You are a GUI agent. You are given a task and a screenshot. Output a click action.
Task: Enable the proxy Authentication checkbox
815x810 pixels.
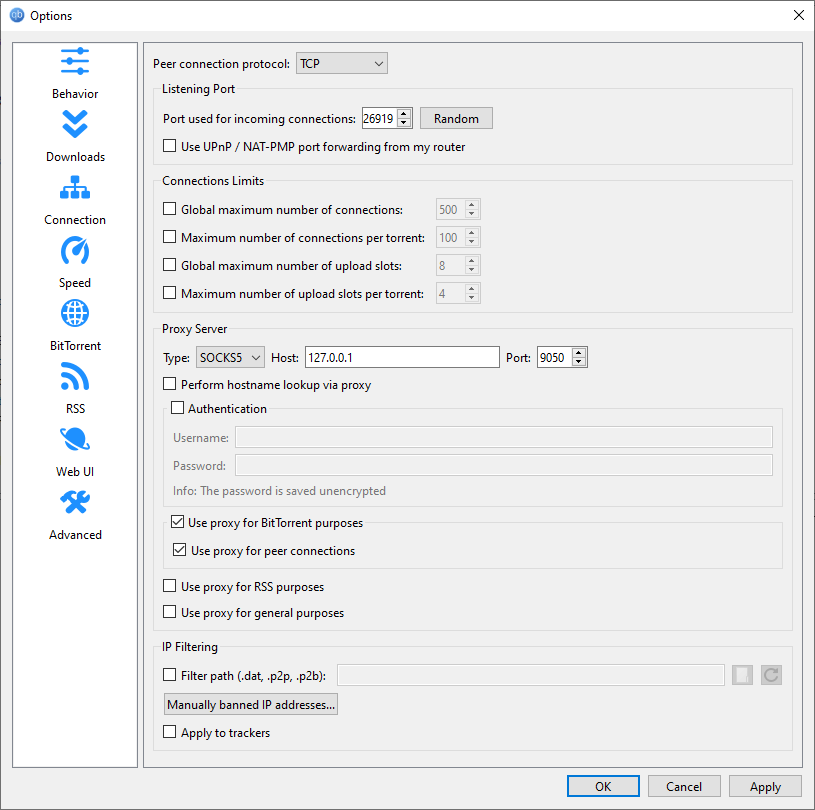[178, 409]
